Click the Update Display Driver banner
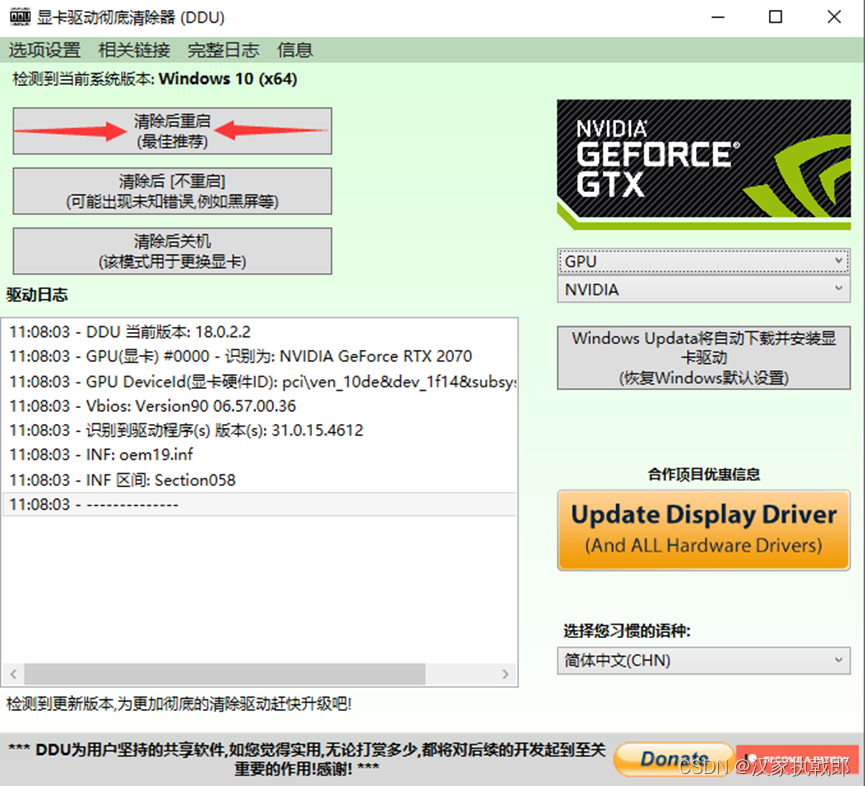The height and width of the screenshot is (786, 865). (x=703, y=530)
